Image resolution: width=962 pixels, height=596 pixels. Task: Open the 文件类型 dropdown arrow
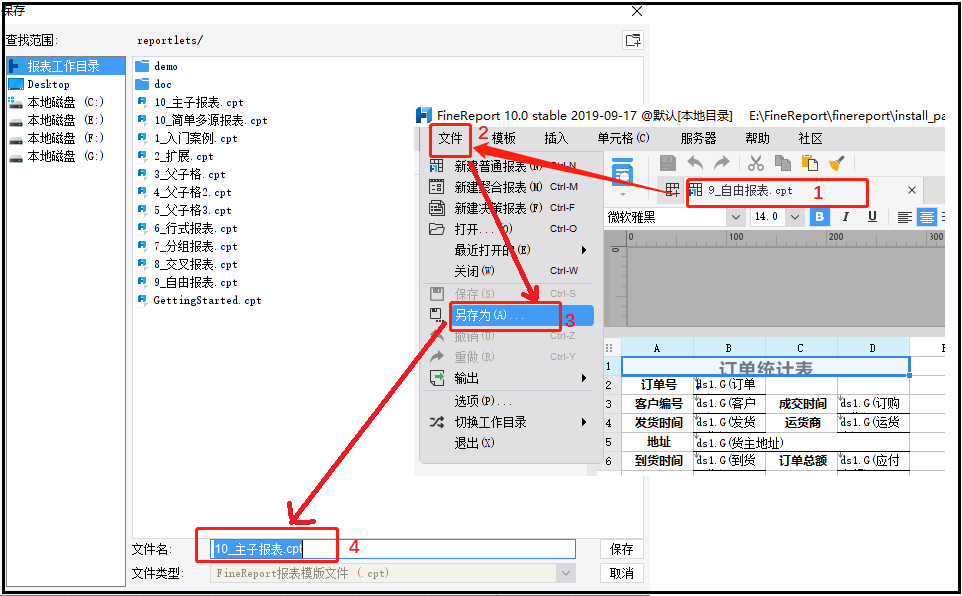(566, 573)
